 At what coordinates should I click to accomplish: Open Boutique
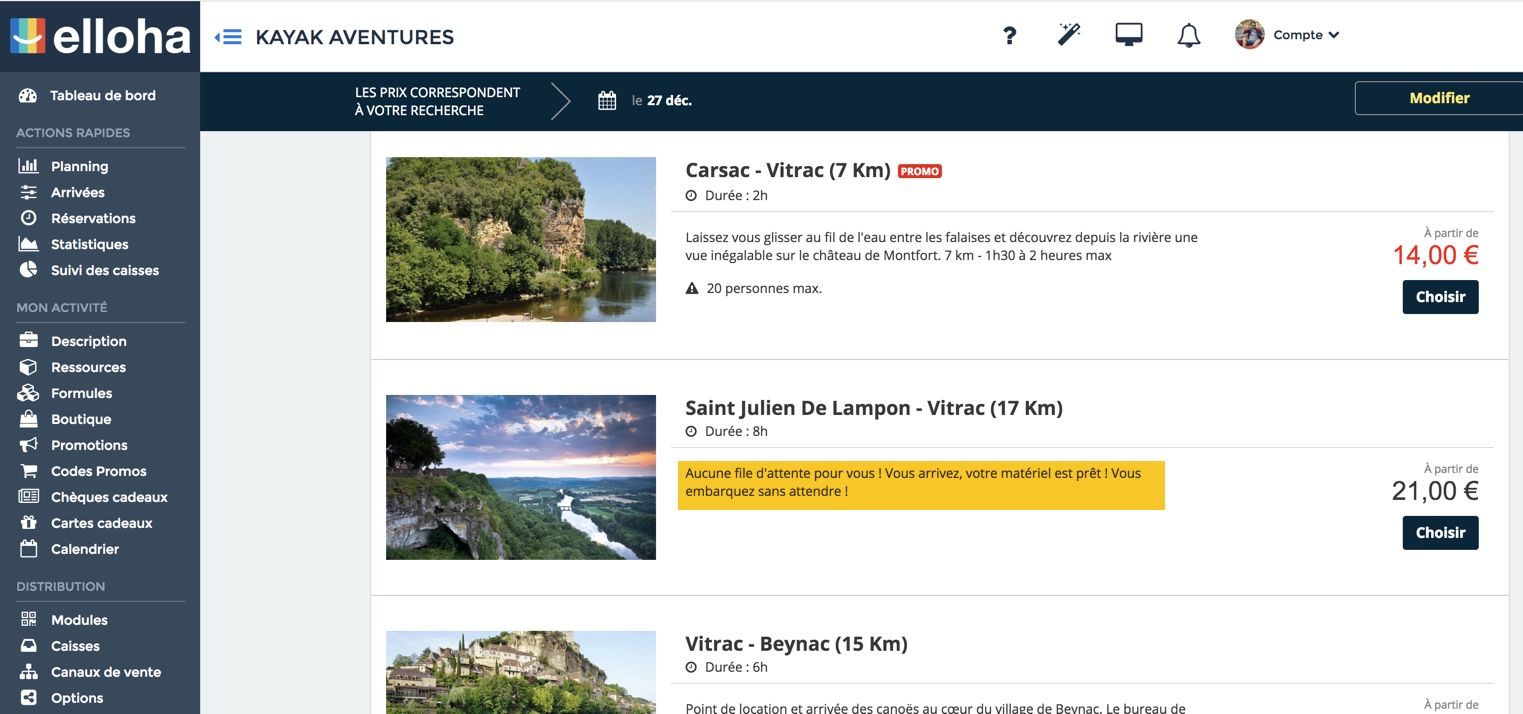click(x=81, y=420)
